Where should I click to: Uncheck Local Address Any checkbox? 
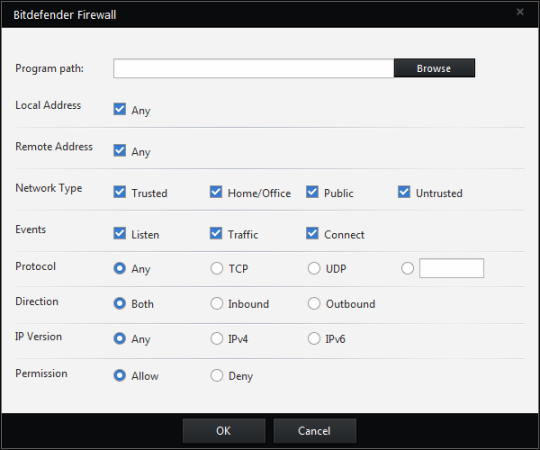120,109
